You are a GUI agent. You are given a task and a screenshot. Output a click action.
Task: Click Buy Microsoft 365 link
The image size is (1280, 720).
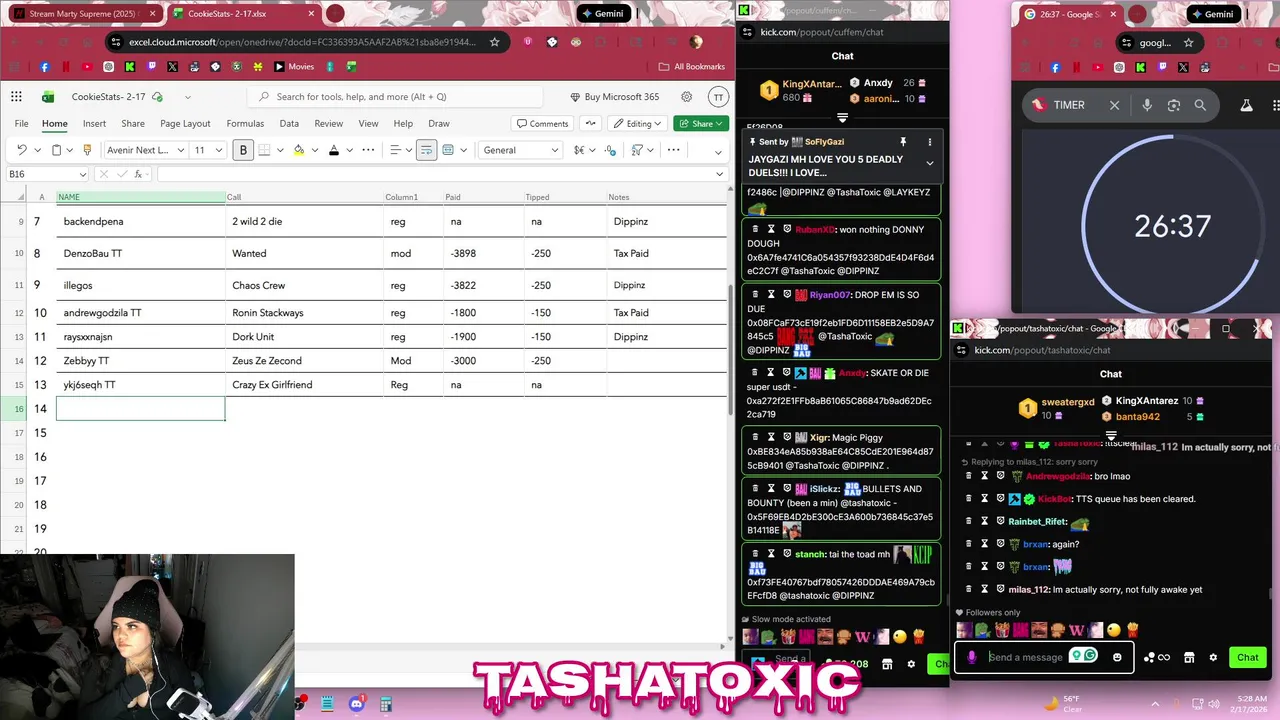point(614,97)
